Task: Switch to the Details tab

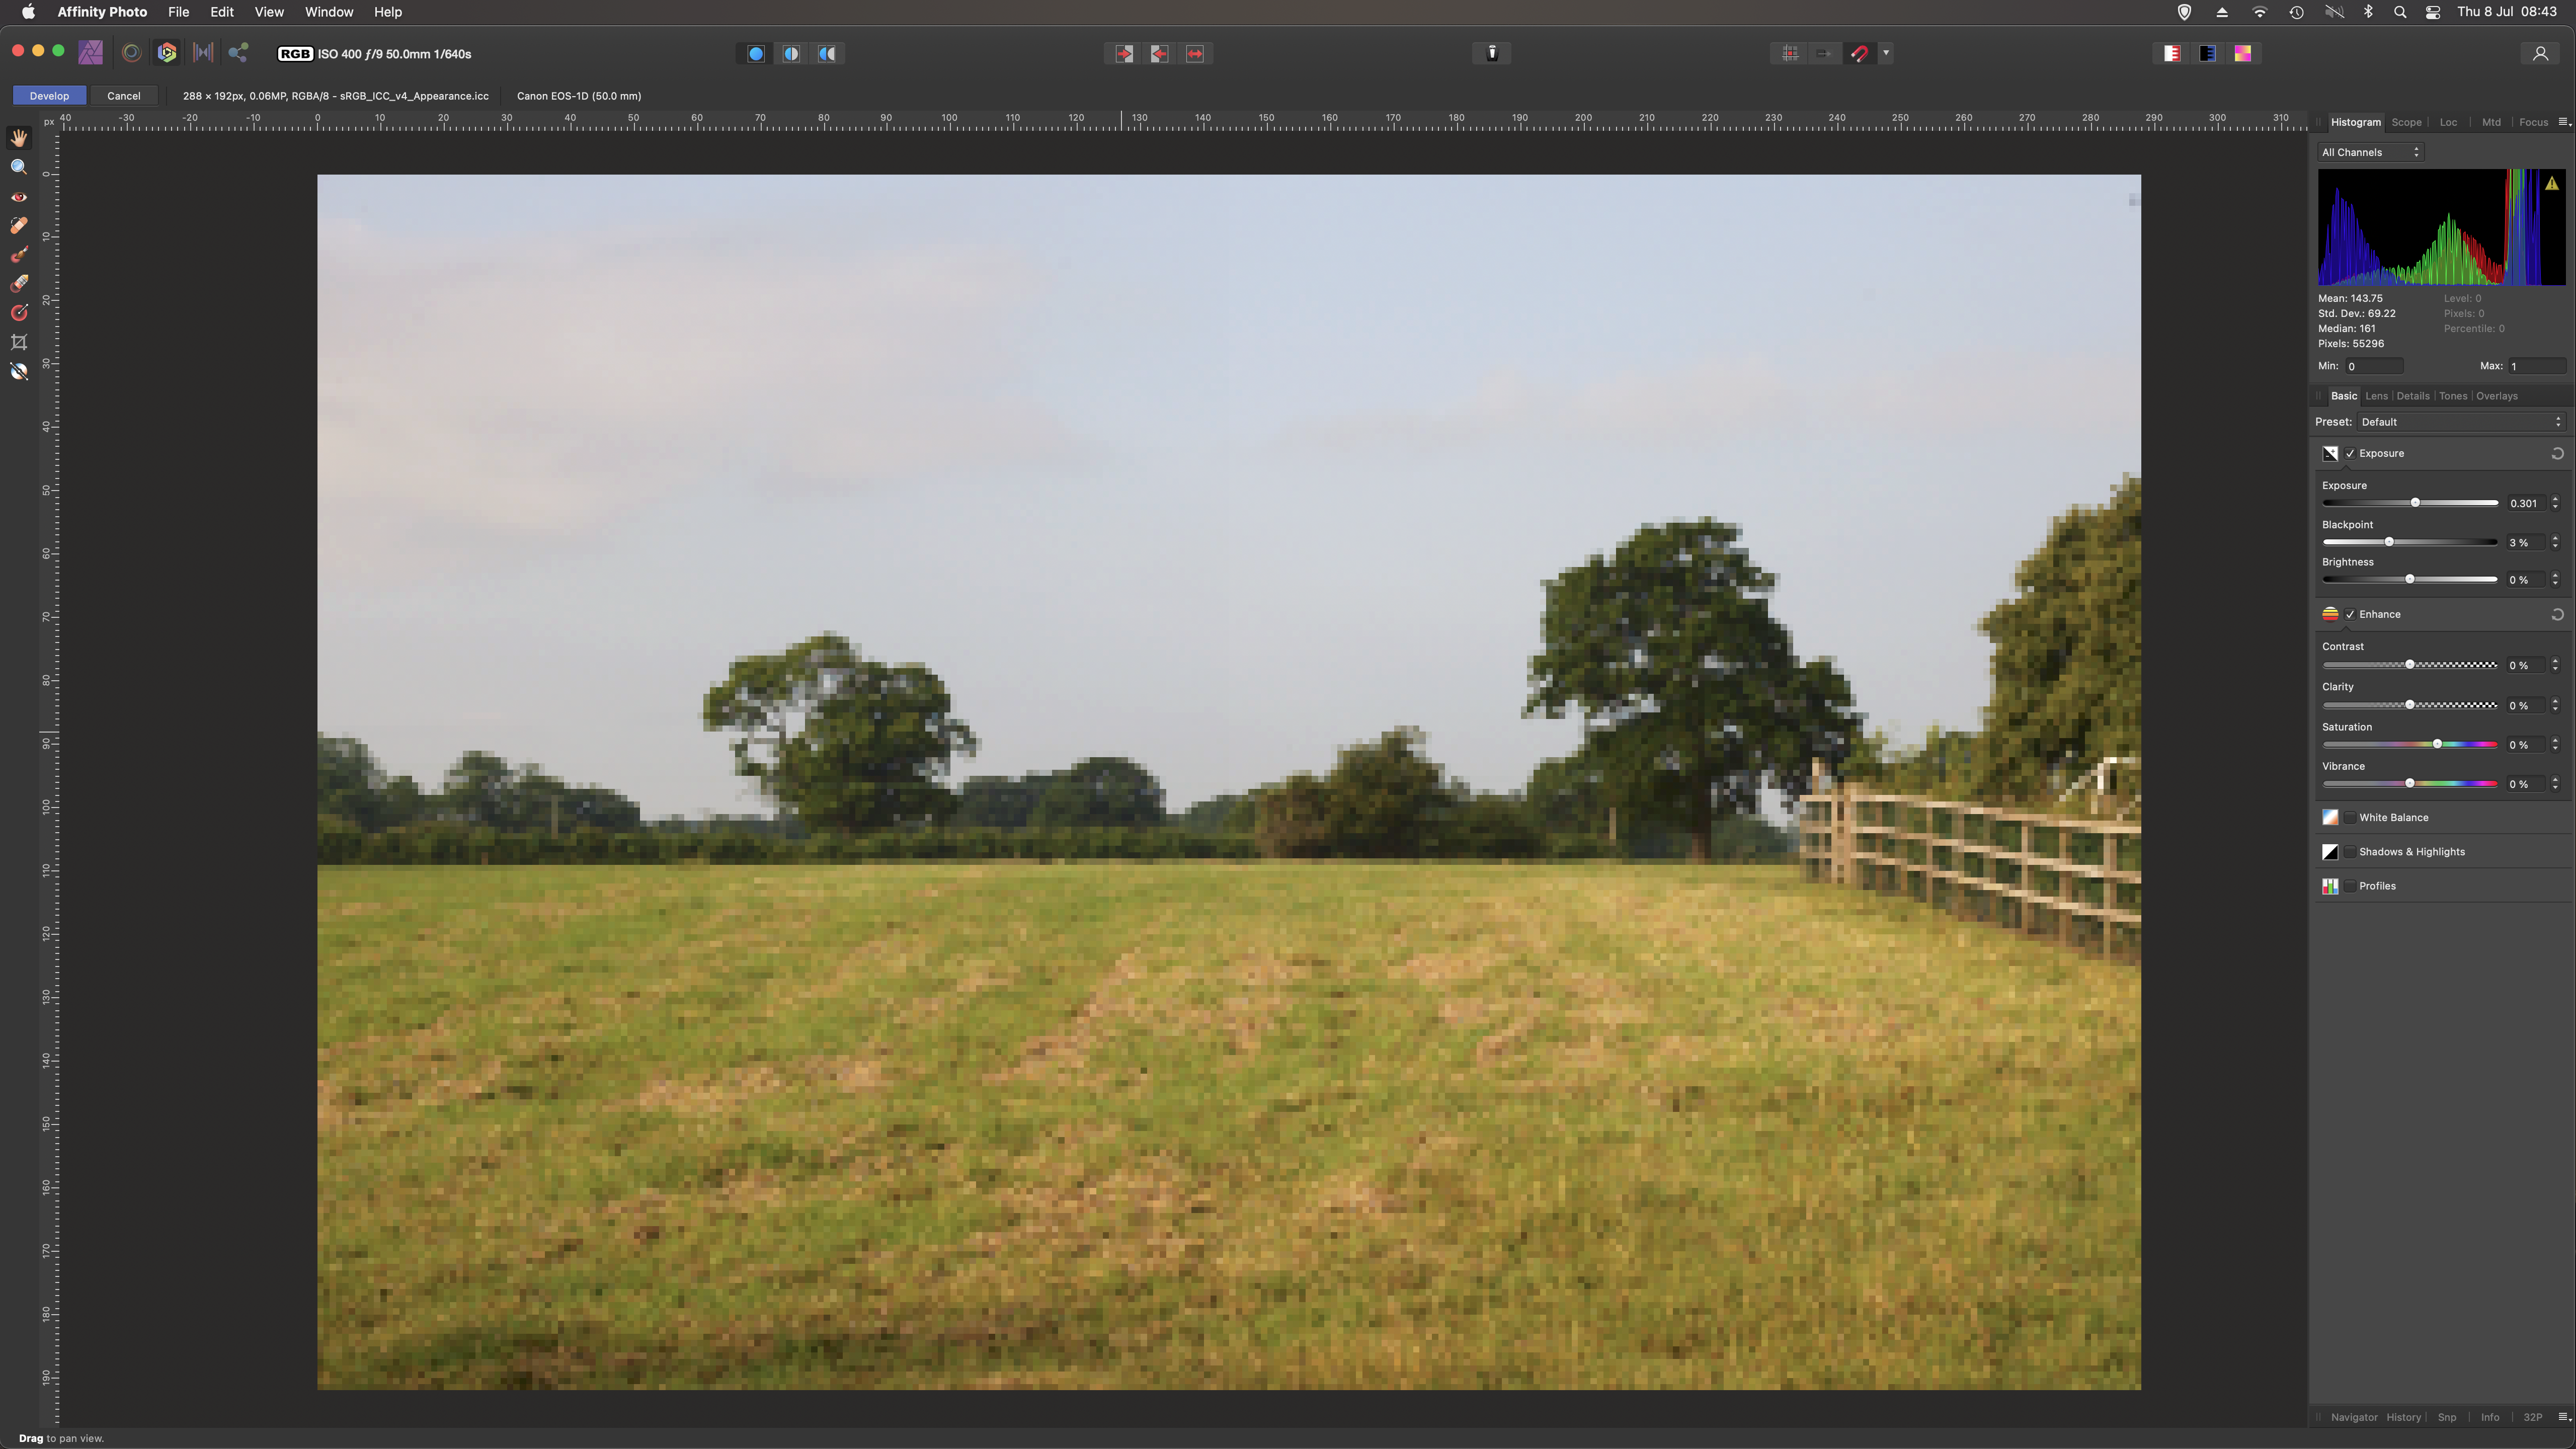Action: click(x=2412, y=396)
